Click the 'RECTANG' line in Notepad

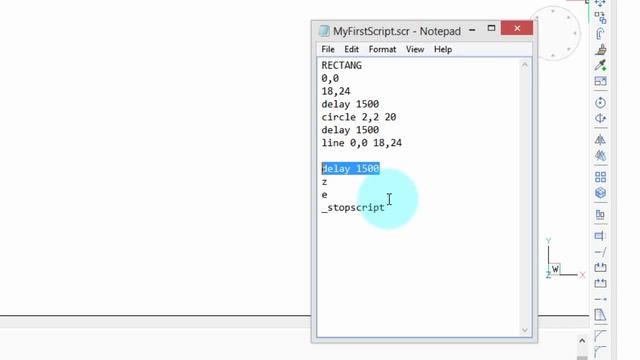(342, 65)
